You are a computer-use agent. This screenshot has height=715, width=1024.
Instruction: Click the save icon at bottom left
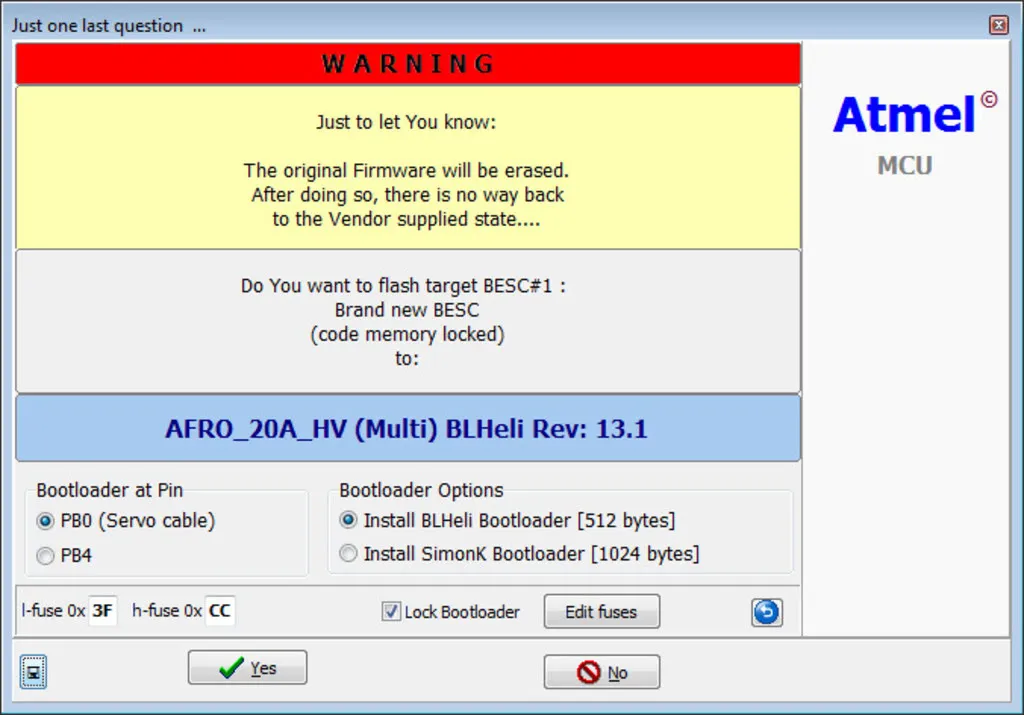(33, 673)
